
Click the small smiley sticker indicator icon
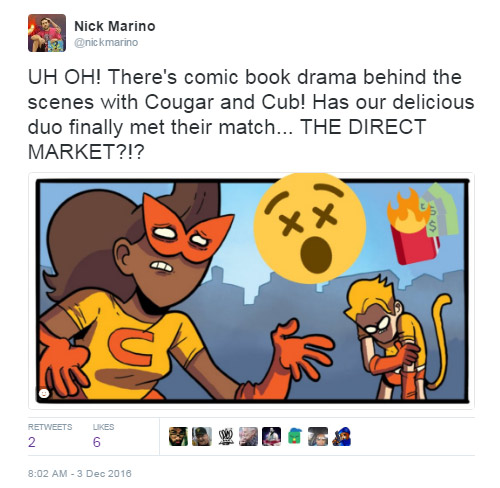[44, 393]
